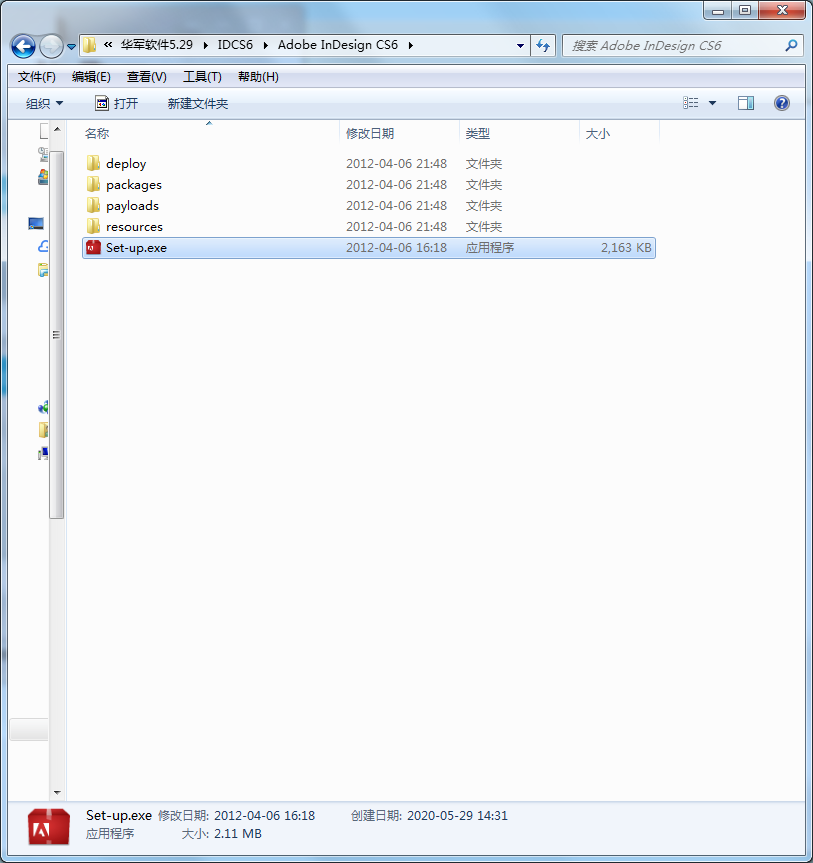Click the deploy row's modified date
Viewport: 813px width, 863px height.
point(396,163)
